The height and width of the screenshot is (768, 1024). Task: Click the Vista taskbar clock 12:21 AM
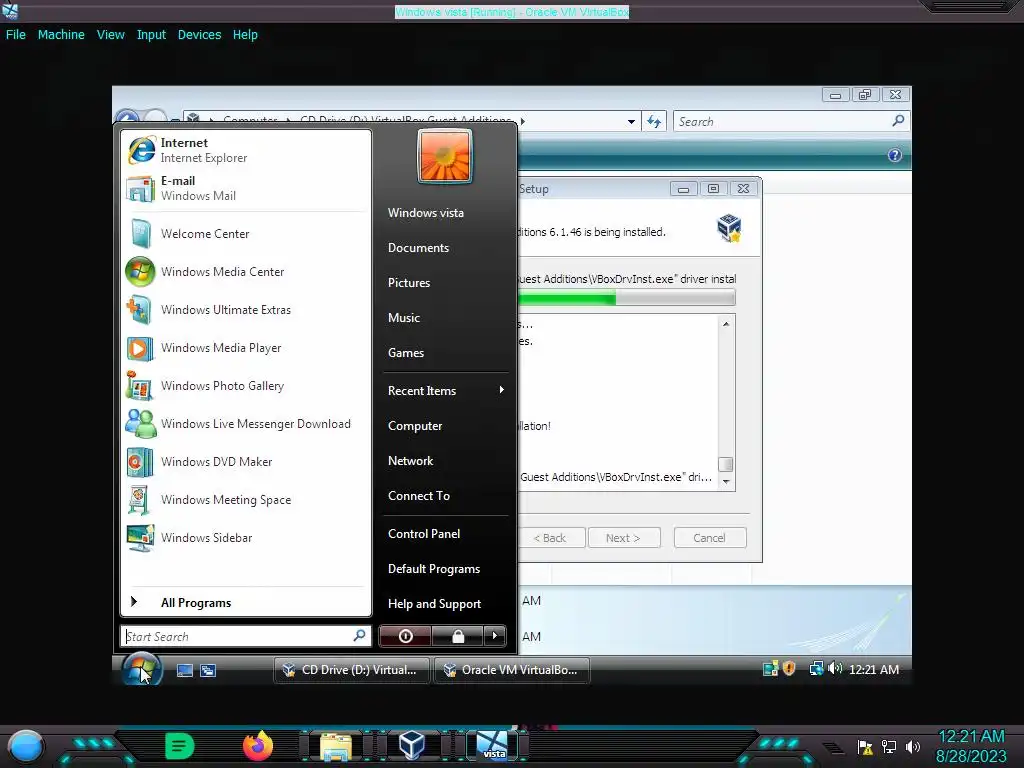(x=874, y=669)
